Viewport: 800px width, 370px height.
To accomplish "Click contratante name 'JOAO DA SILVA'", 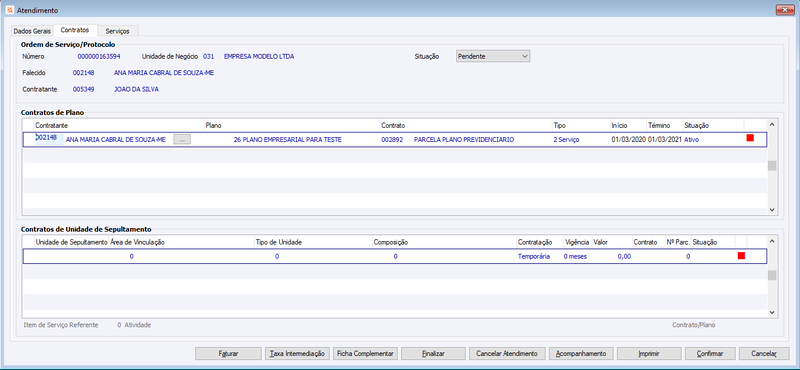I will click(x=136, y=89).
